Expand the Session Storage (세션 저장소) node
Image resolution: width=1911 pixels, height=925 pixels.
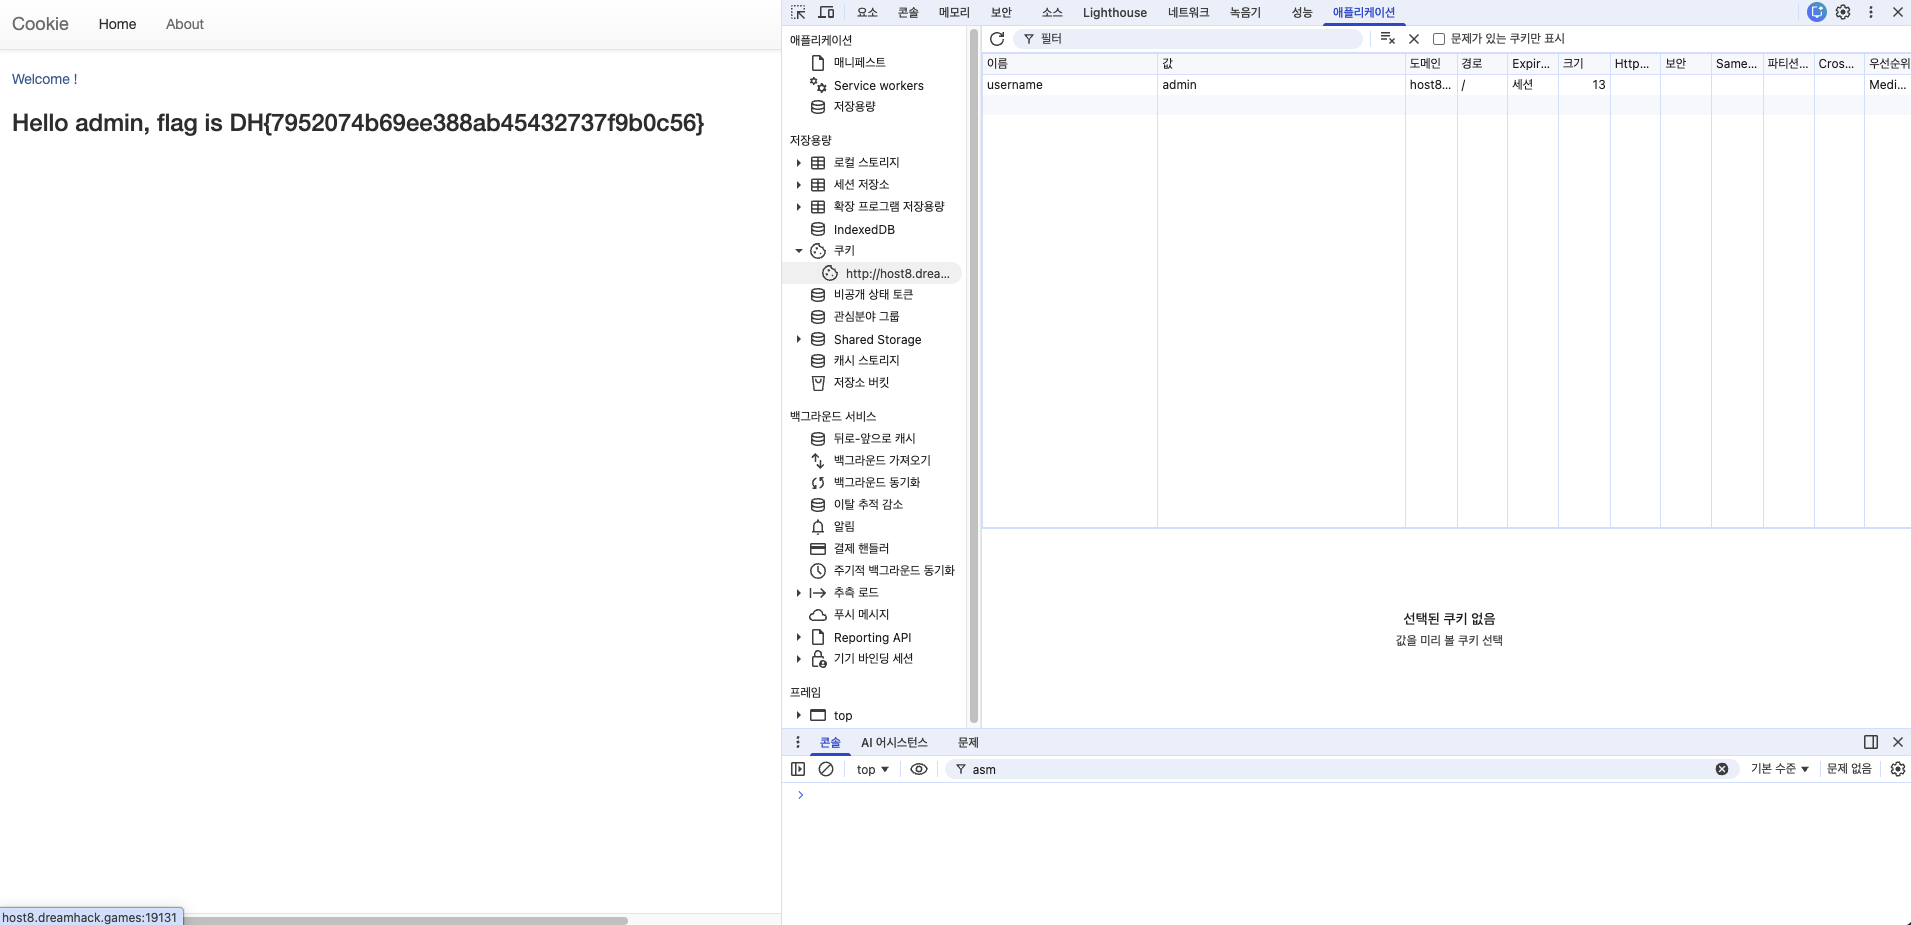(x=799, y=185)
